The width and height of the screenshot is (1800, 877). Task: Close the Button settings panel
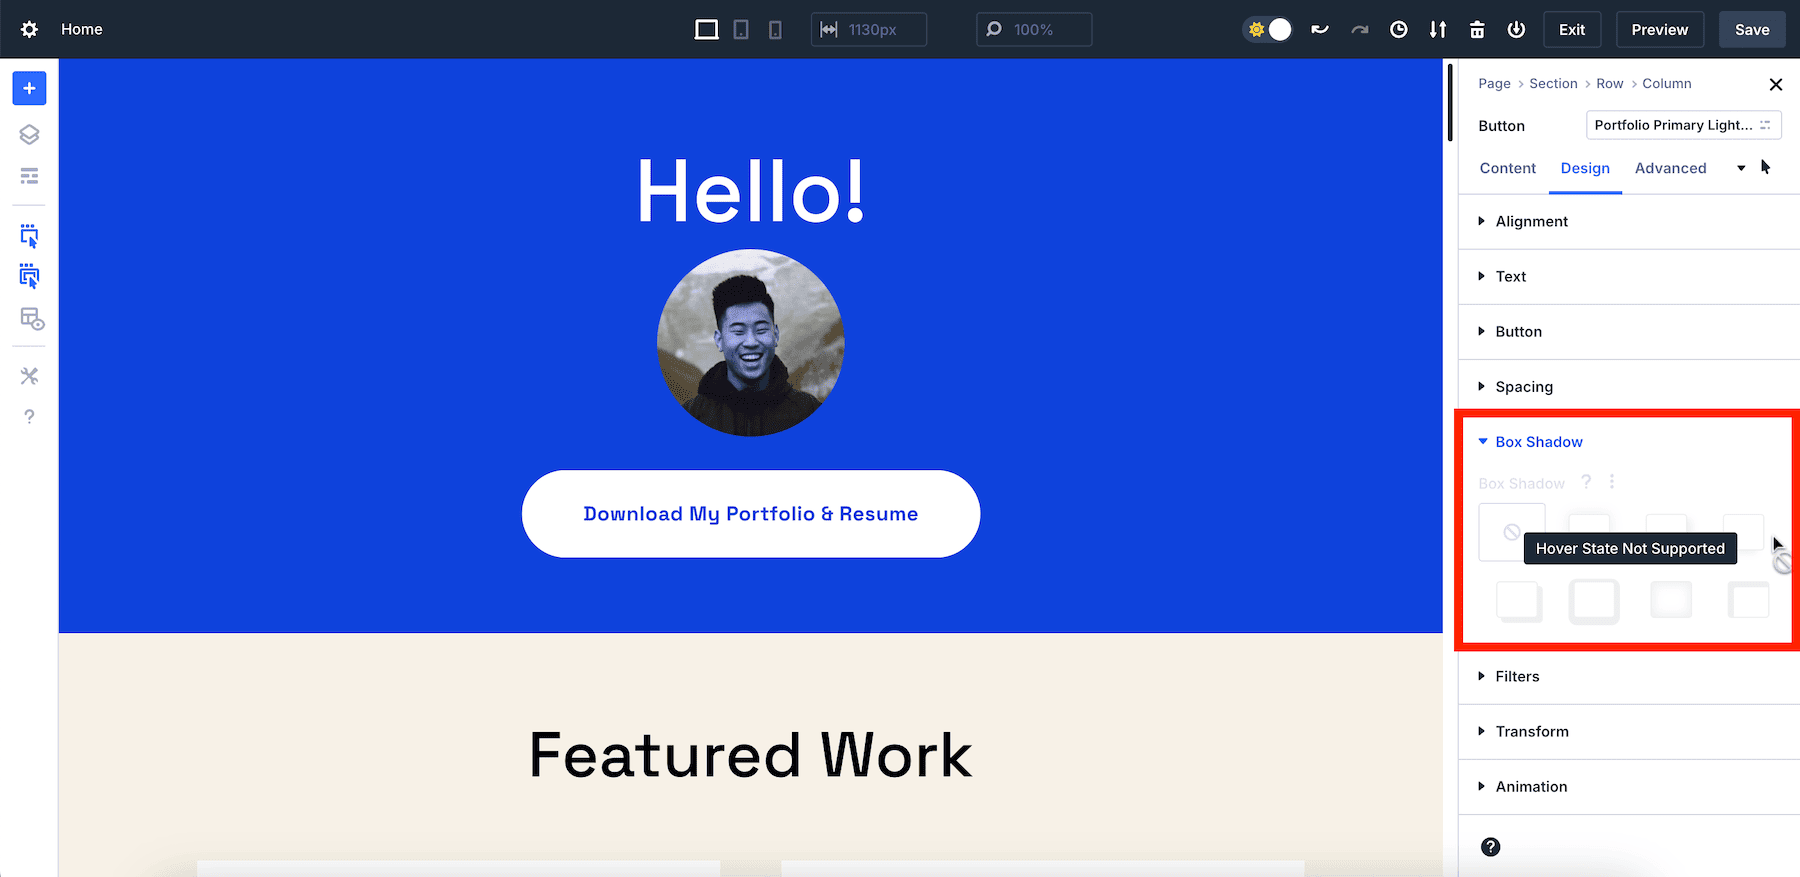pyautogui.click(x=1775, y=85)
